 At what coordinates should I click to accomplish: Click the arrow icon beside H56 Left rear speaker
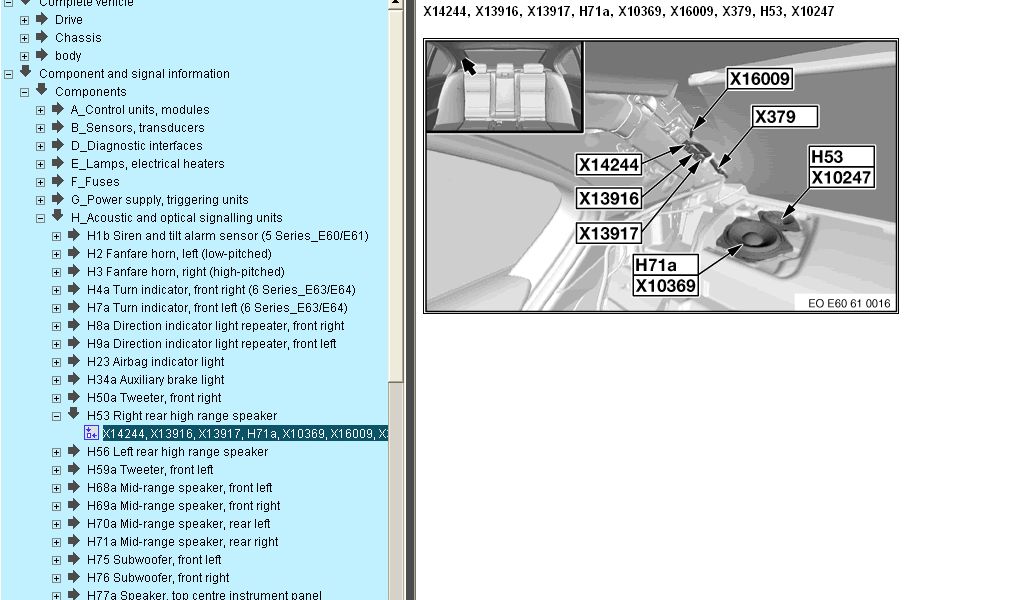[x=74, y=451]
